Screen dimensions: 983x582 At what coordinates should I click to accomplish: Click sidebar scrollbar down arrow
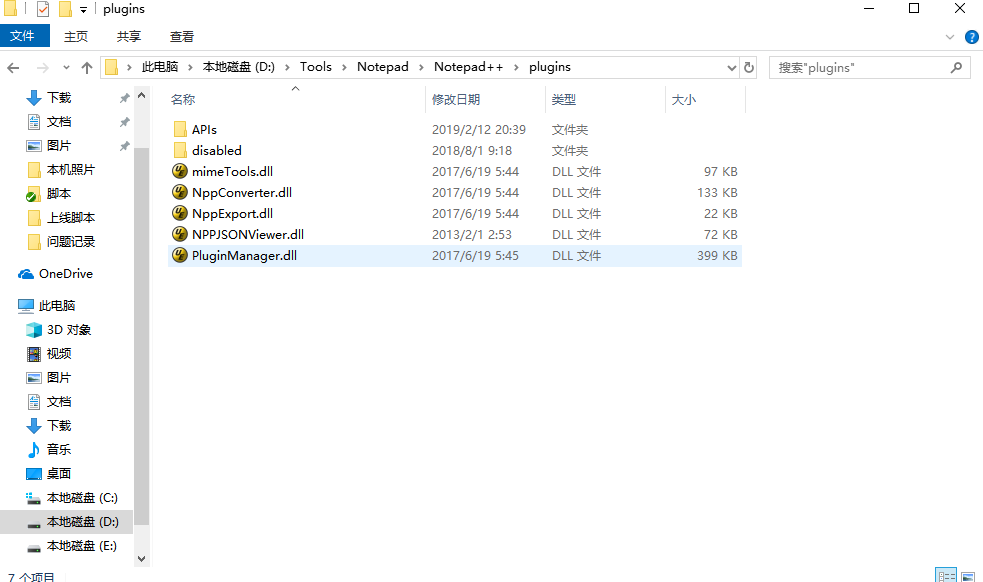coord(142,559)
